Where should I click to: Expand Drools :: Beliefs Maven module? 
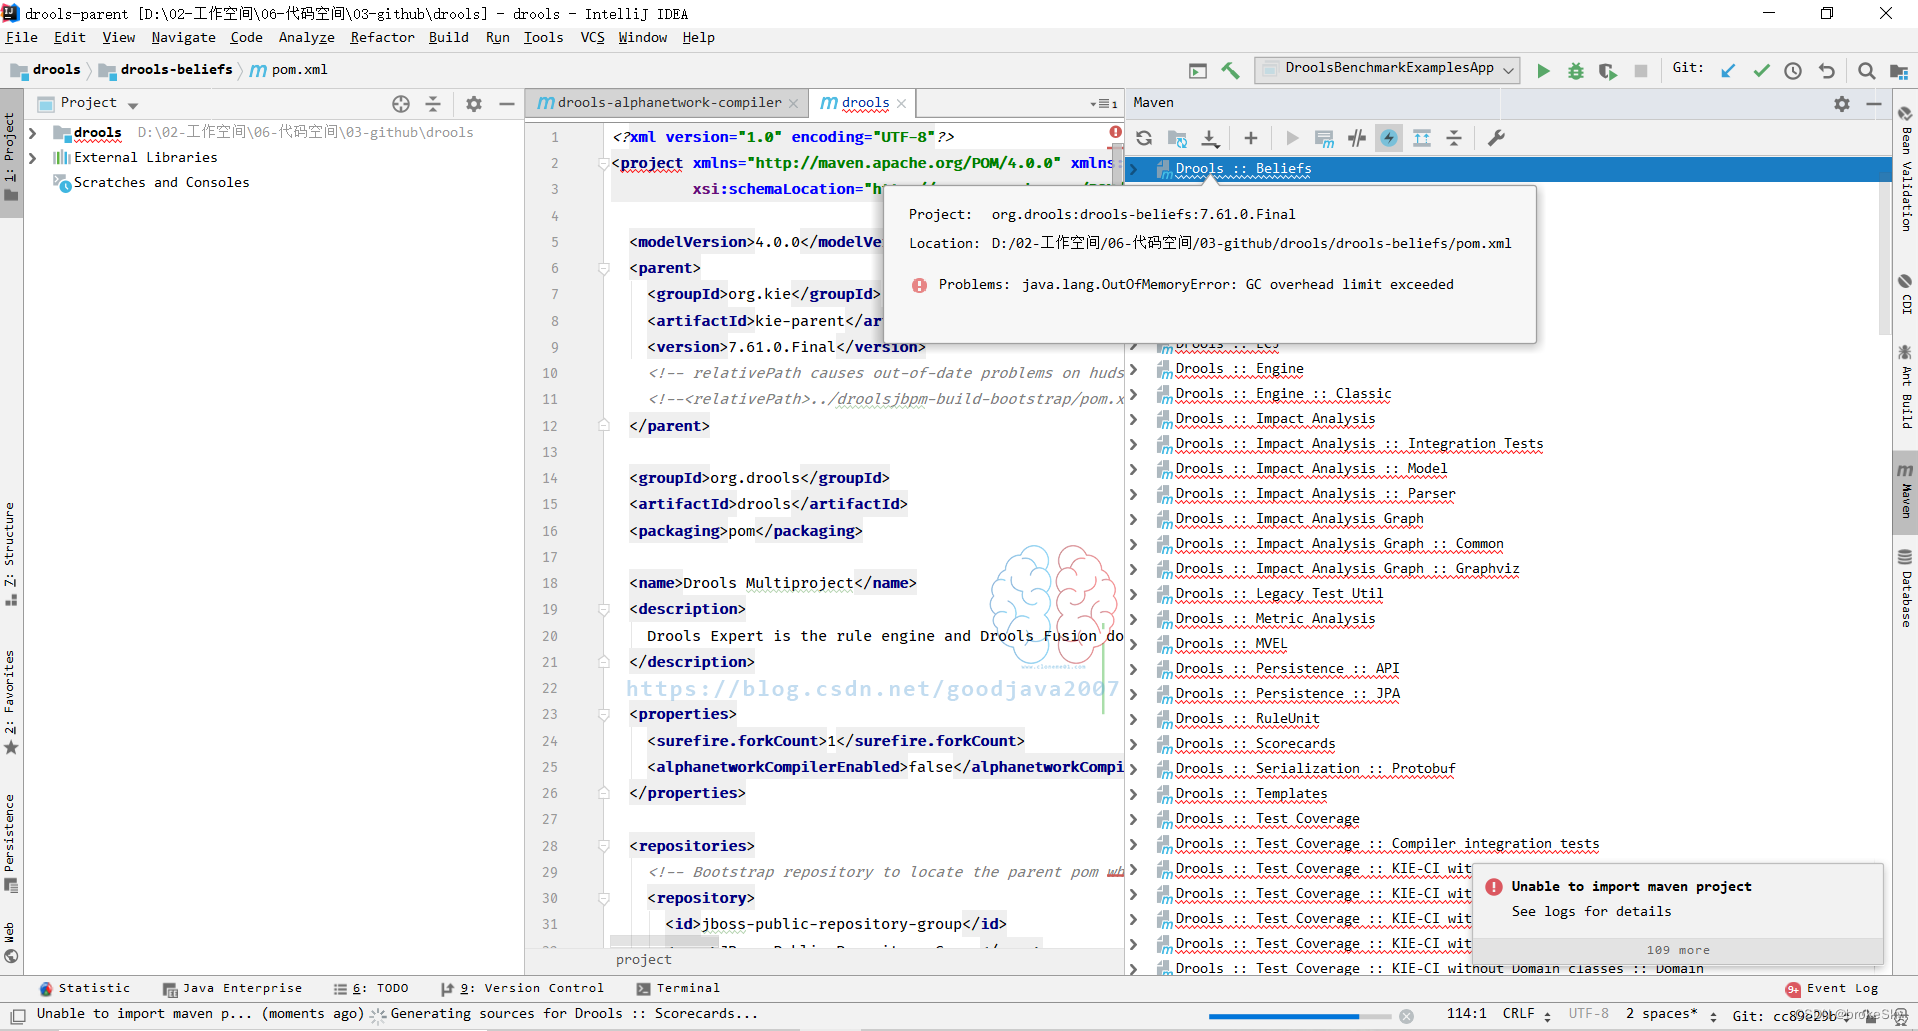[x=1134, y=169]
